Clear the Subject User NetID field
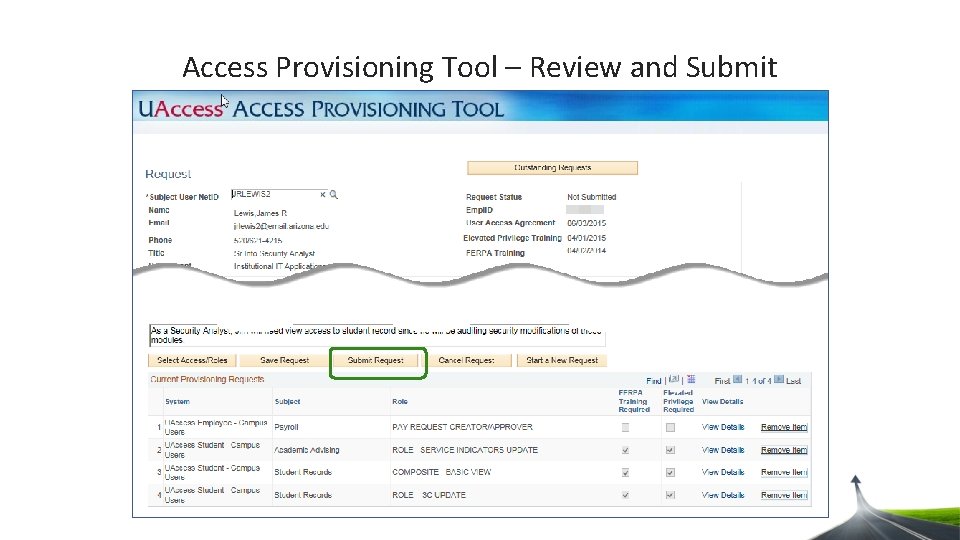Screen dimensions: 960x540 click(323, 195)
